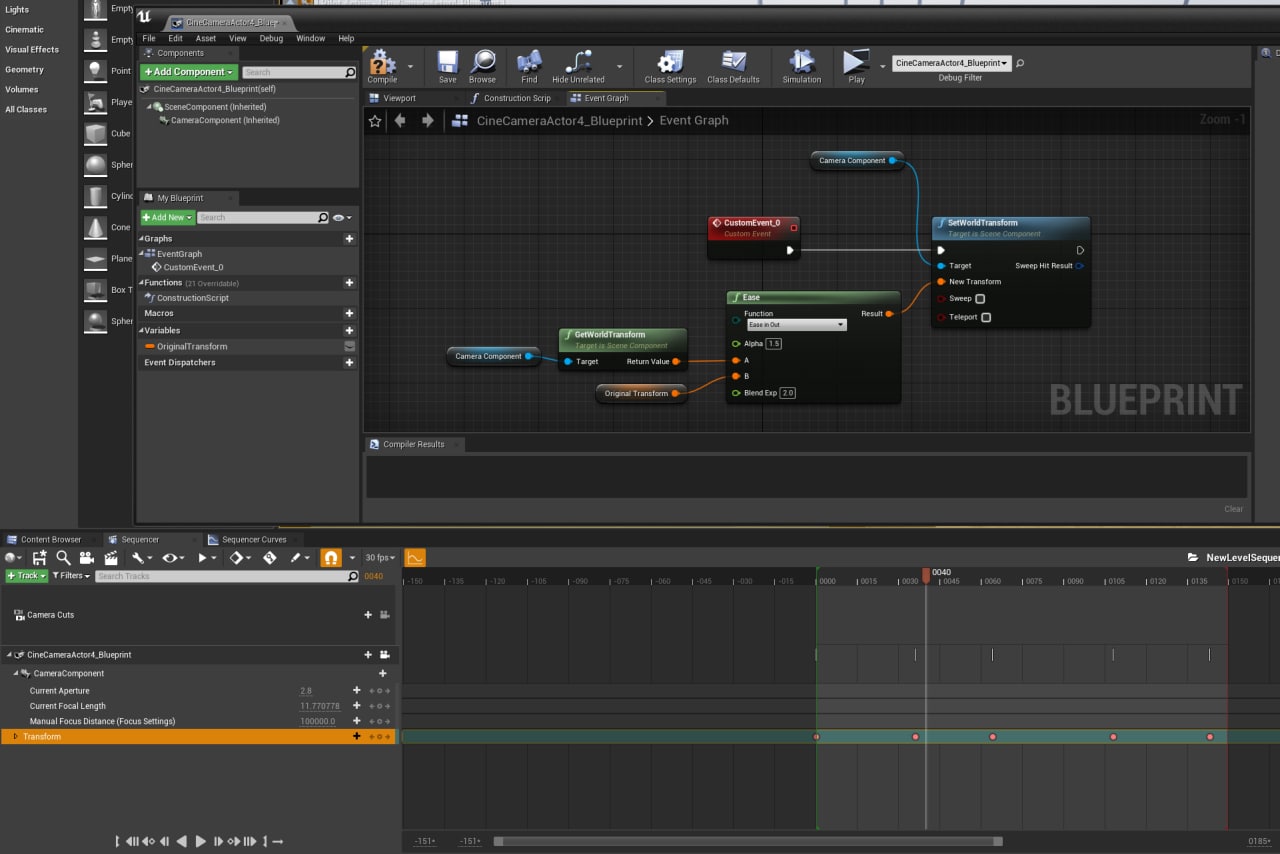The width and height of the screenshot is (1280, 854).
Task: Add a new function with Functions plus button
Action: 349,283
